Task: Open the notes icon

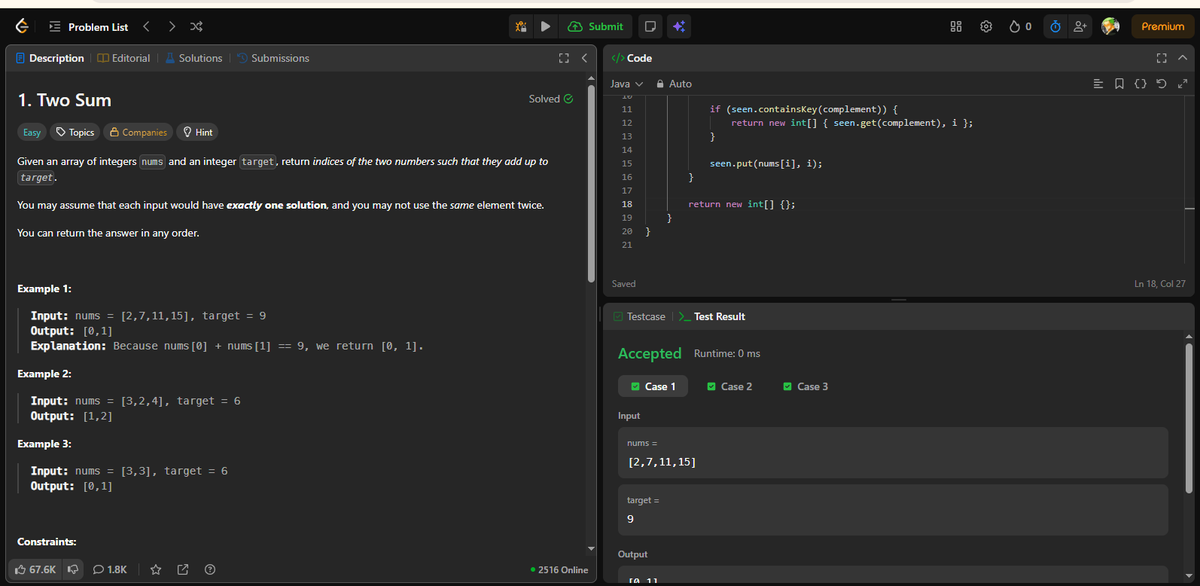Action: pyautogui.click(x=649, y=27)
